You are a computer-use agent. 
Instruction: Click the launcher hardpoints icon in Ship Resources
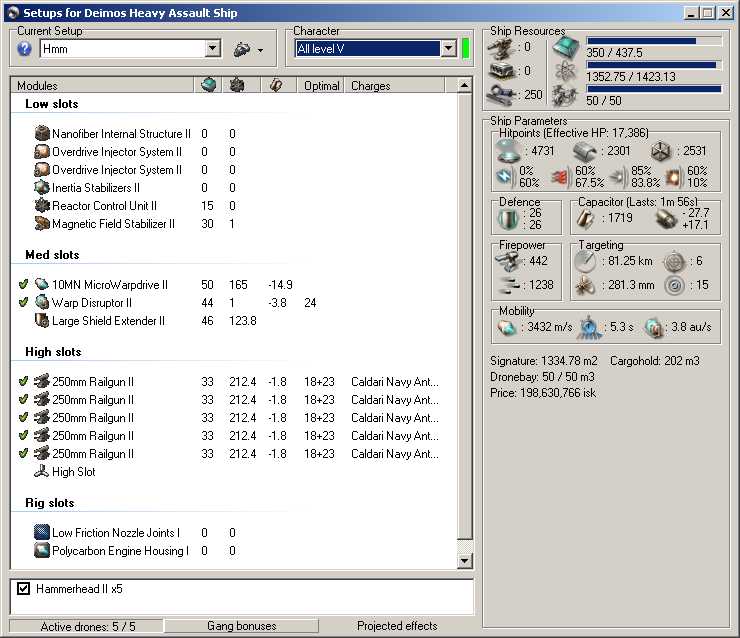(x=502, y=71)
